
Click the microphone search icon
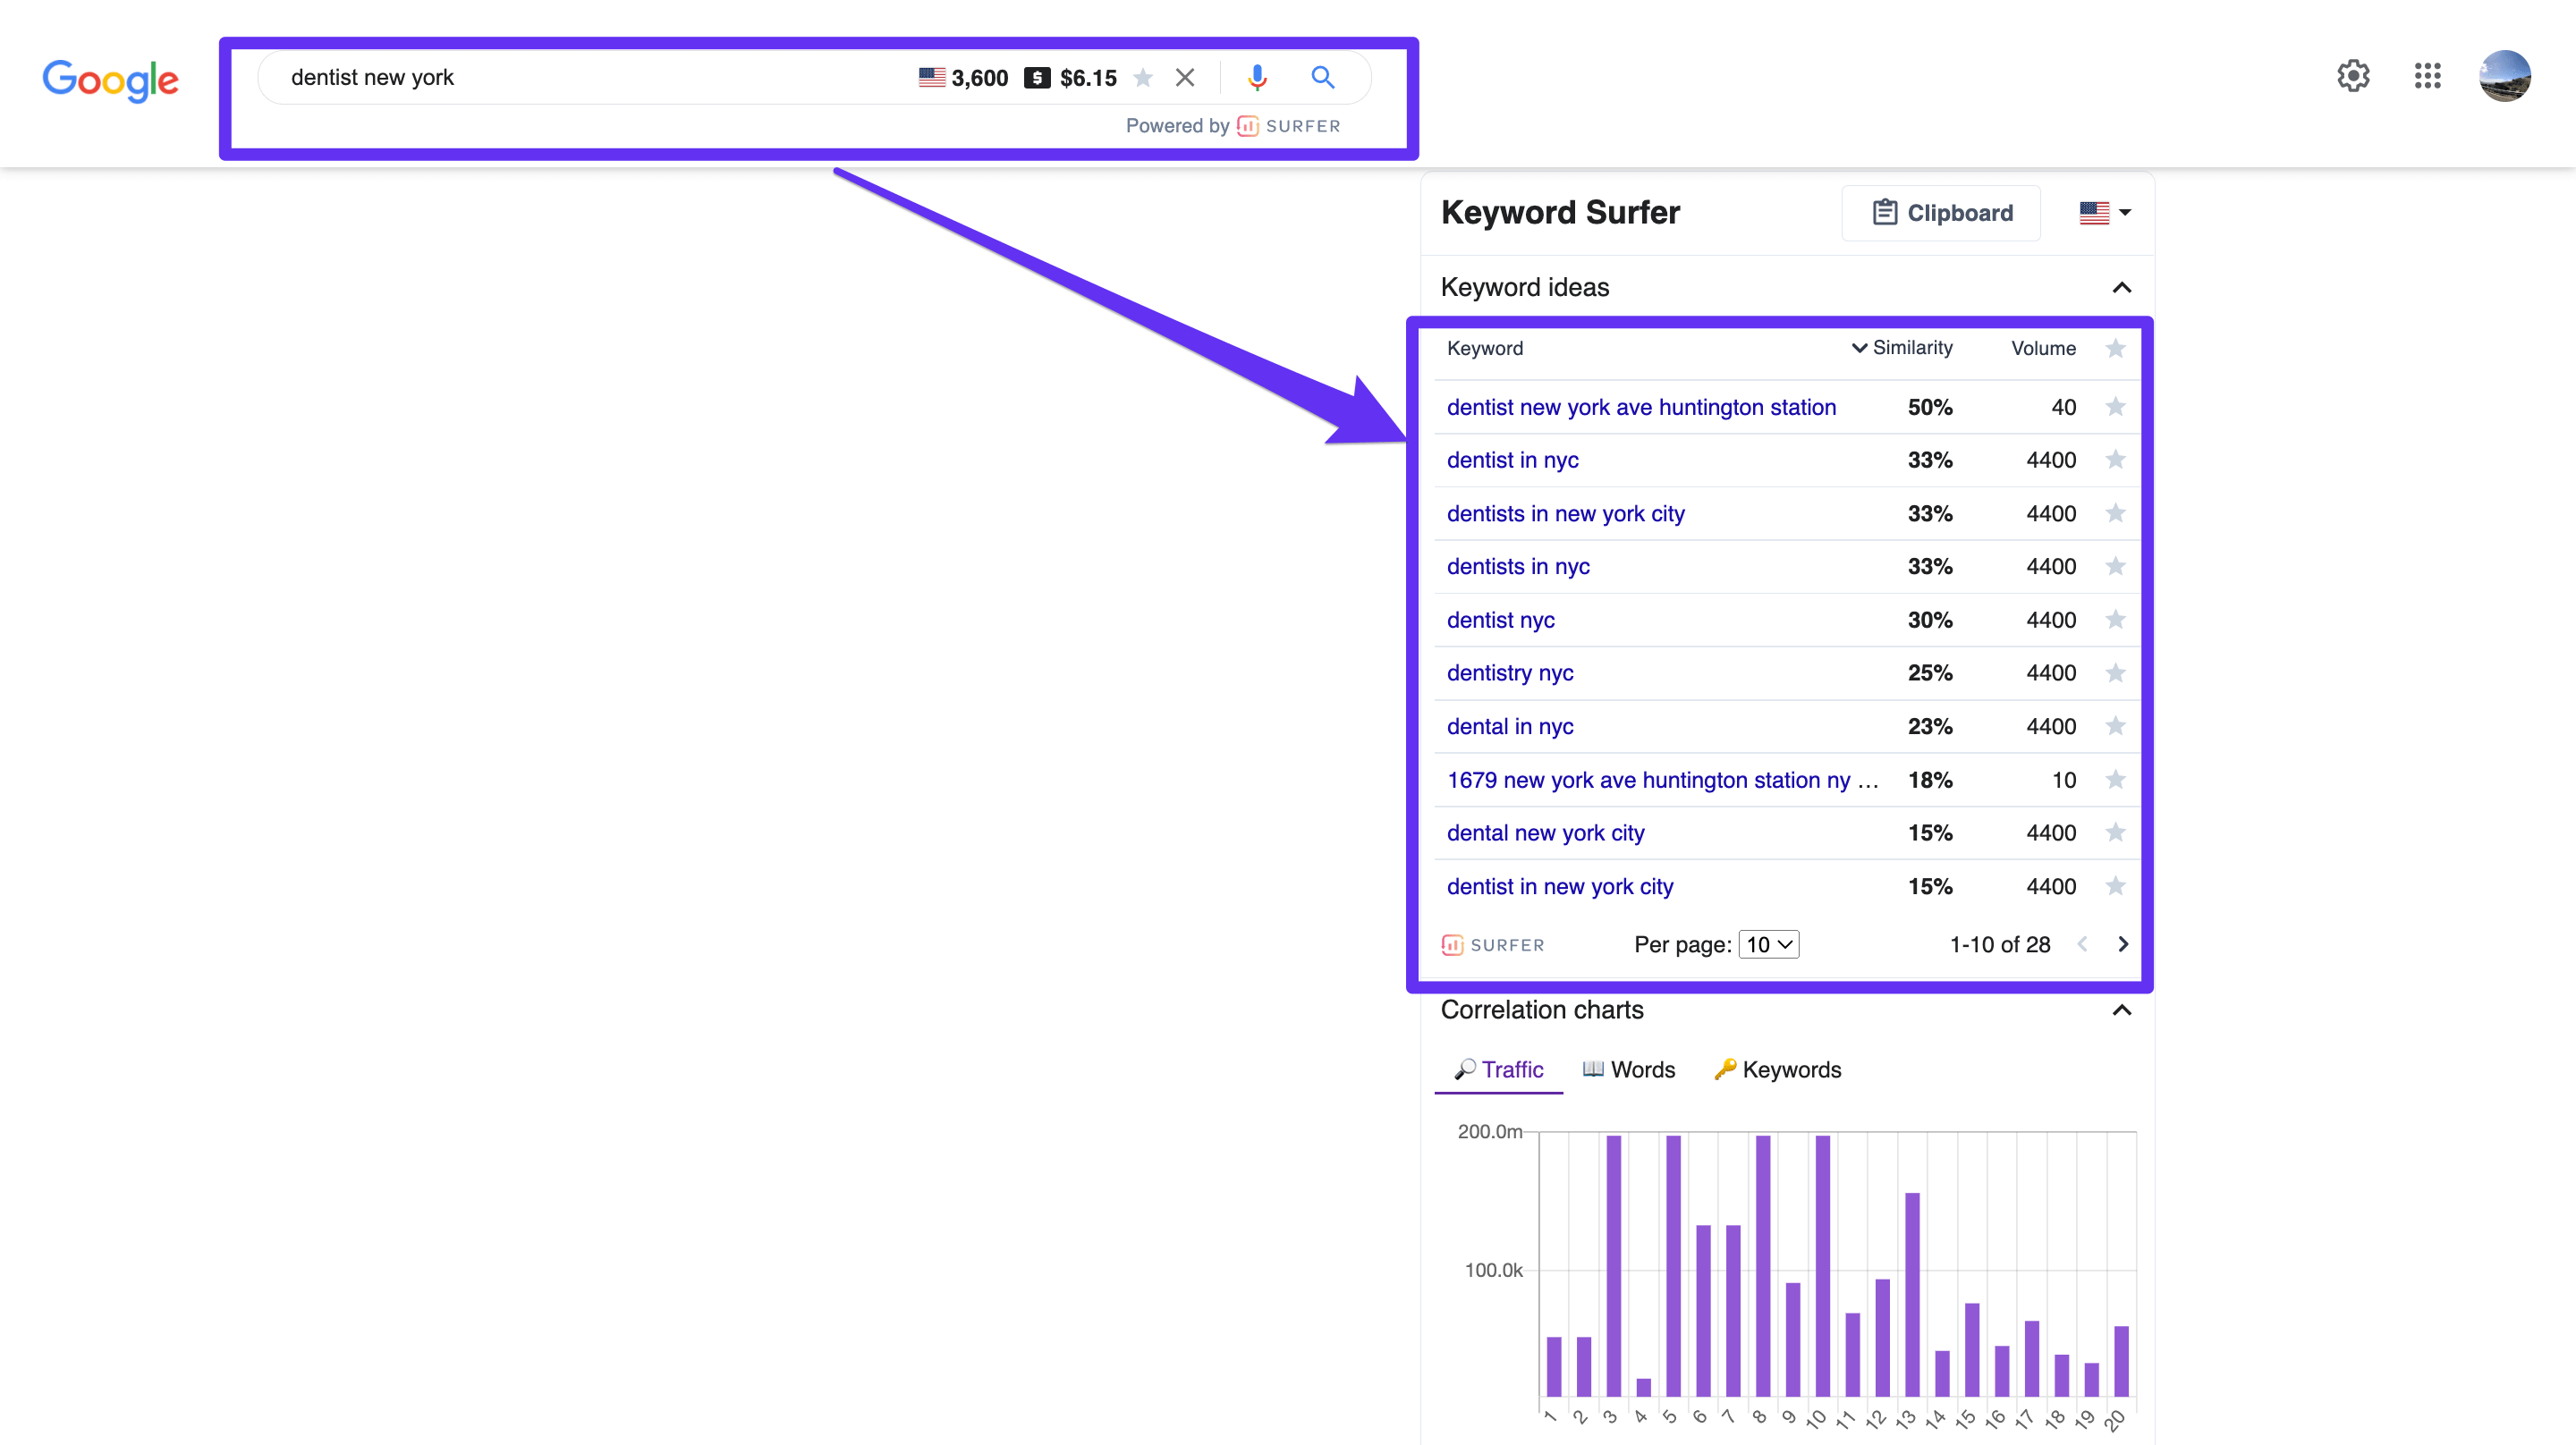pos(1256,76)
